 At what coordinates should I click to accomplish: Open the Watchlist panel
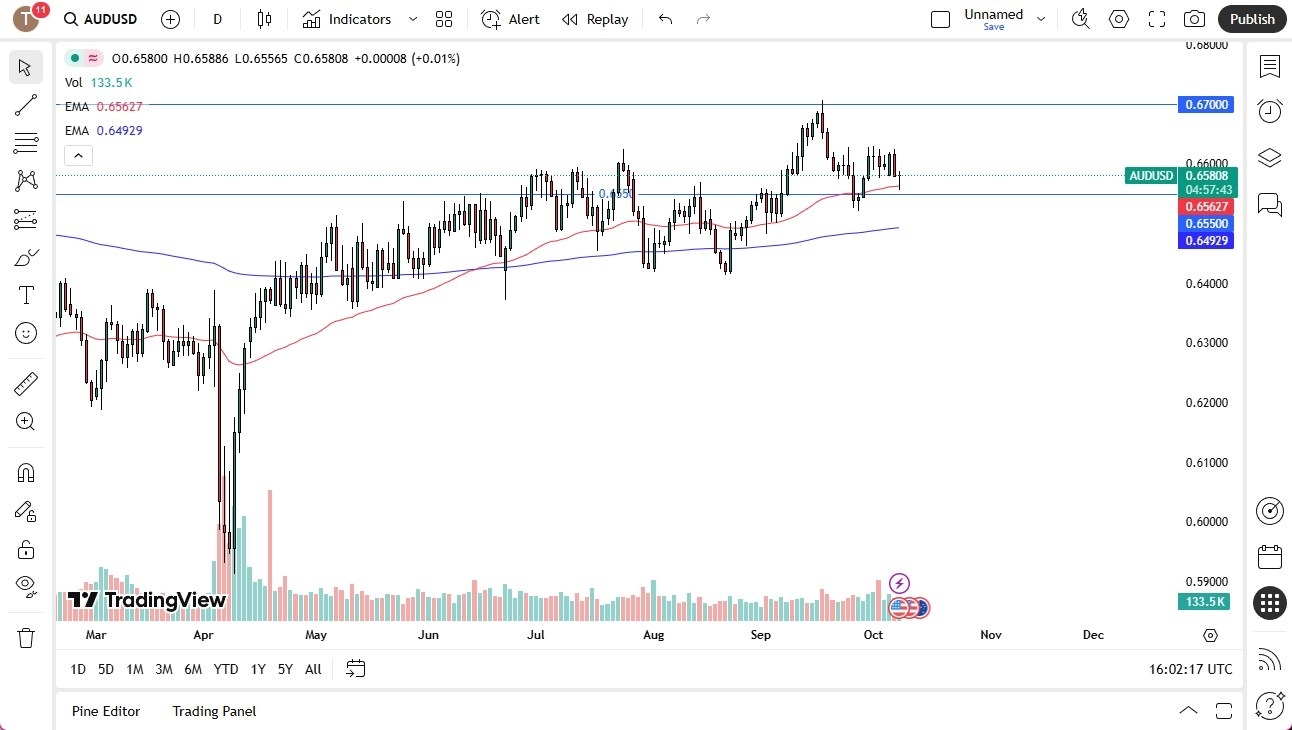1269,66
